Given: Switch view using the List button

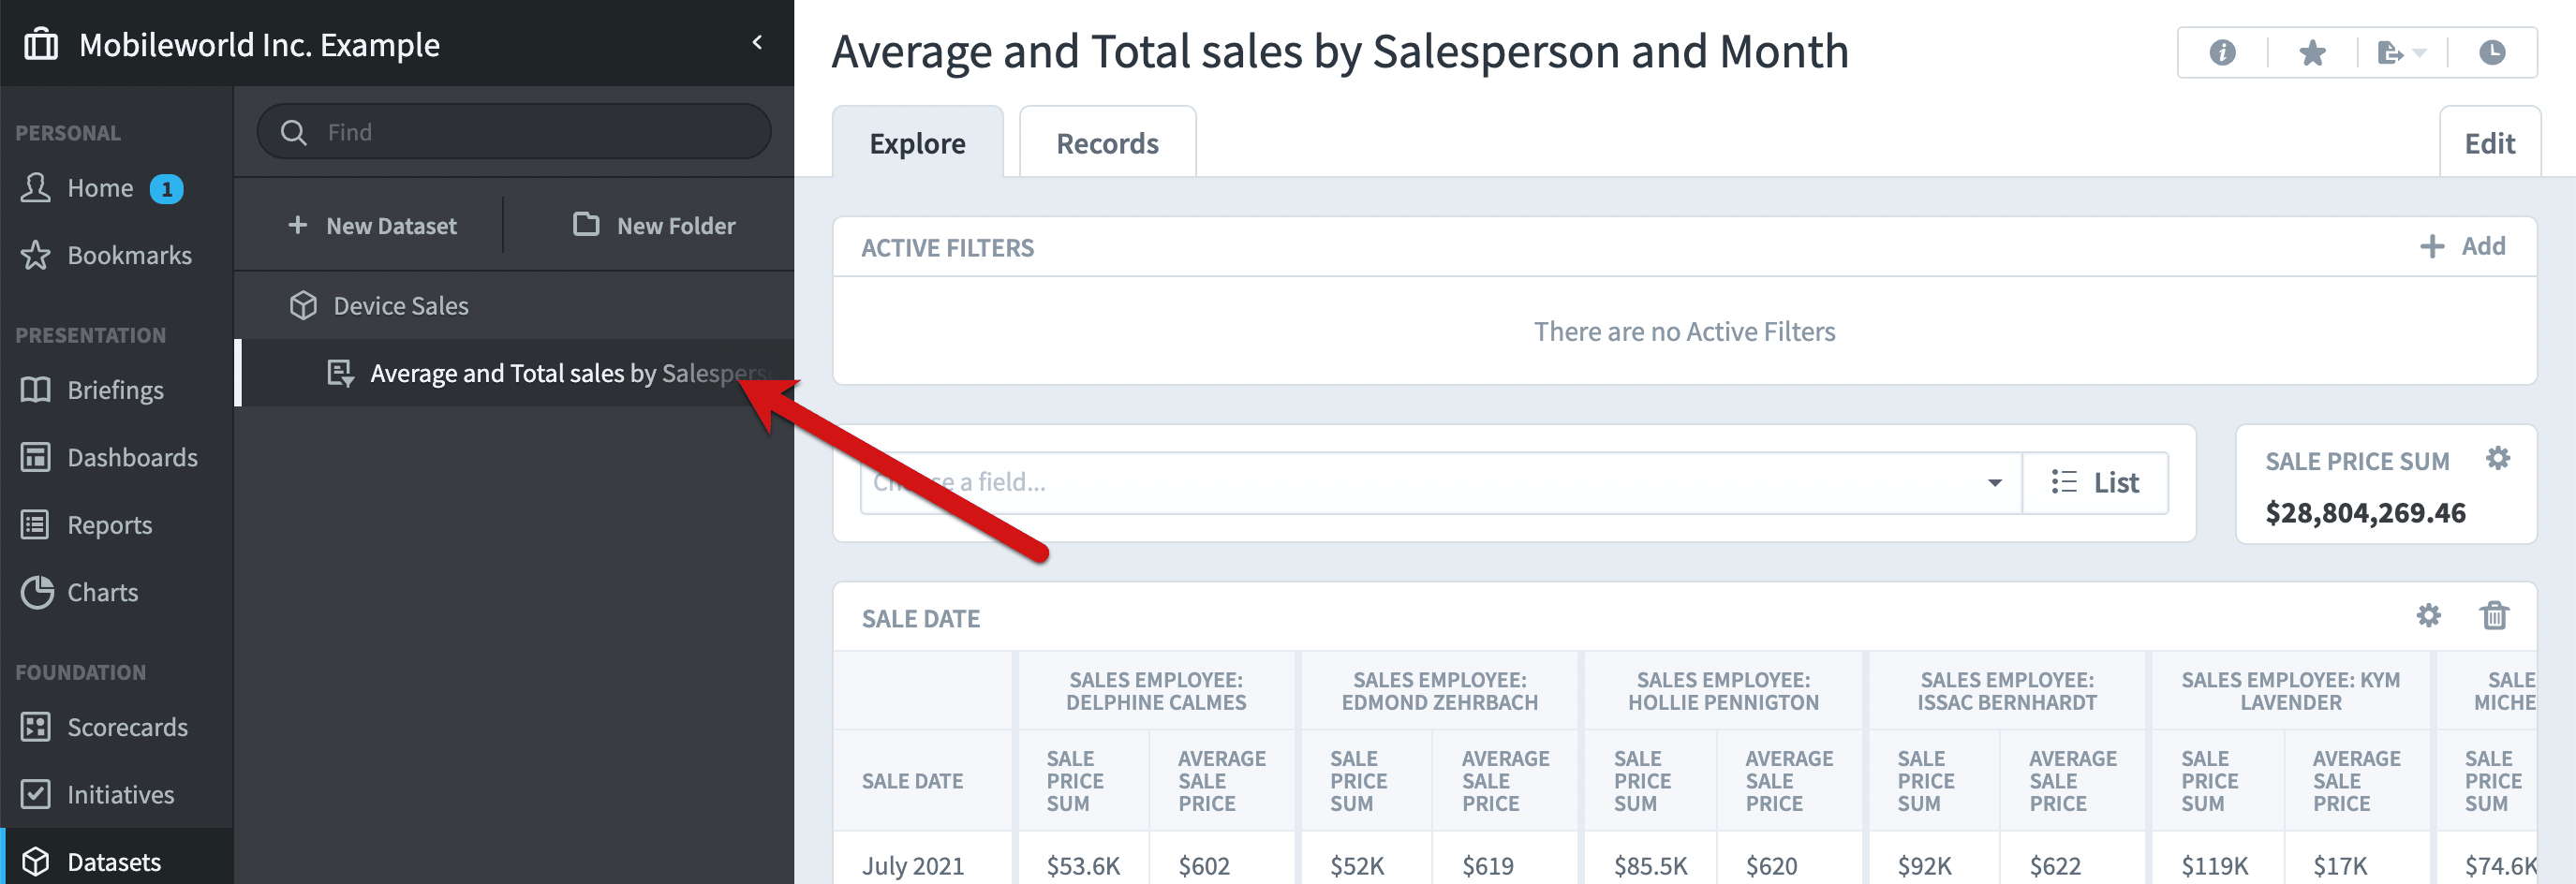Looking at the screenshot, I should (x=2095, y=483).
